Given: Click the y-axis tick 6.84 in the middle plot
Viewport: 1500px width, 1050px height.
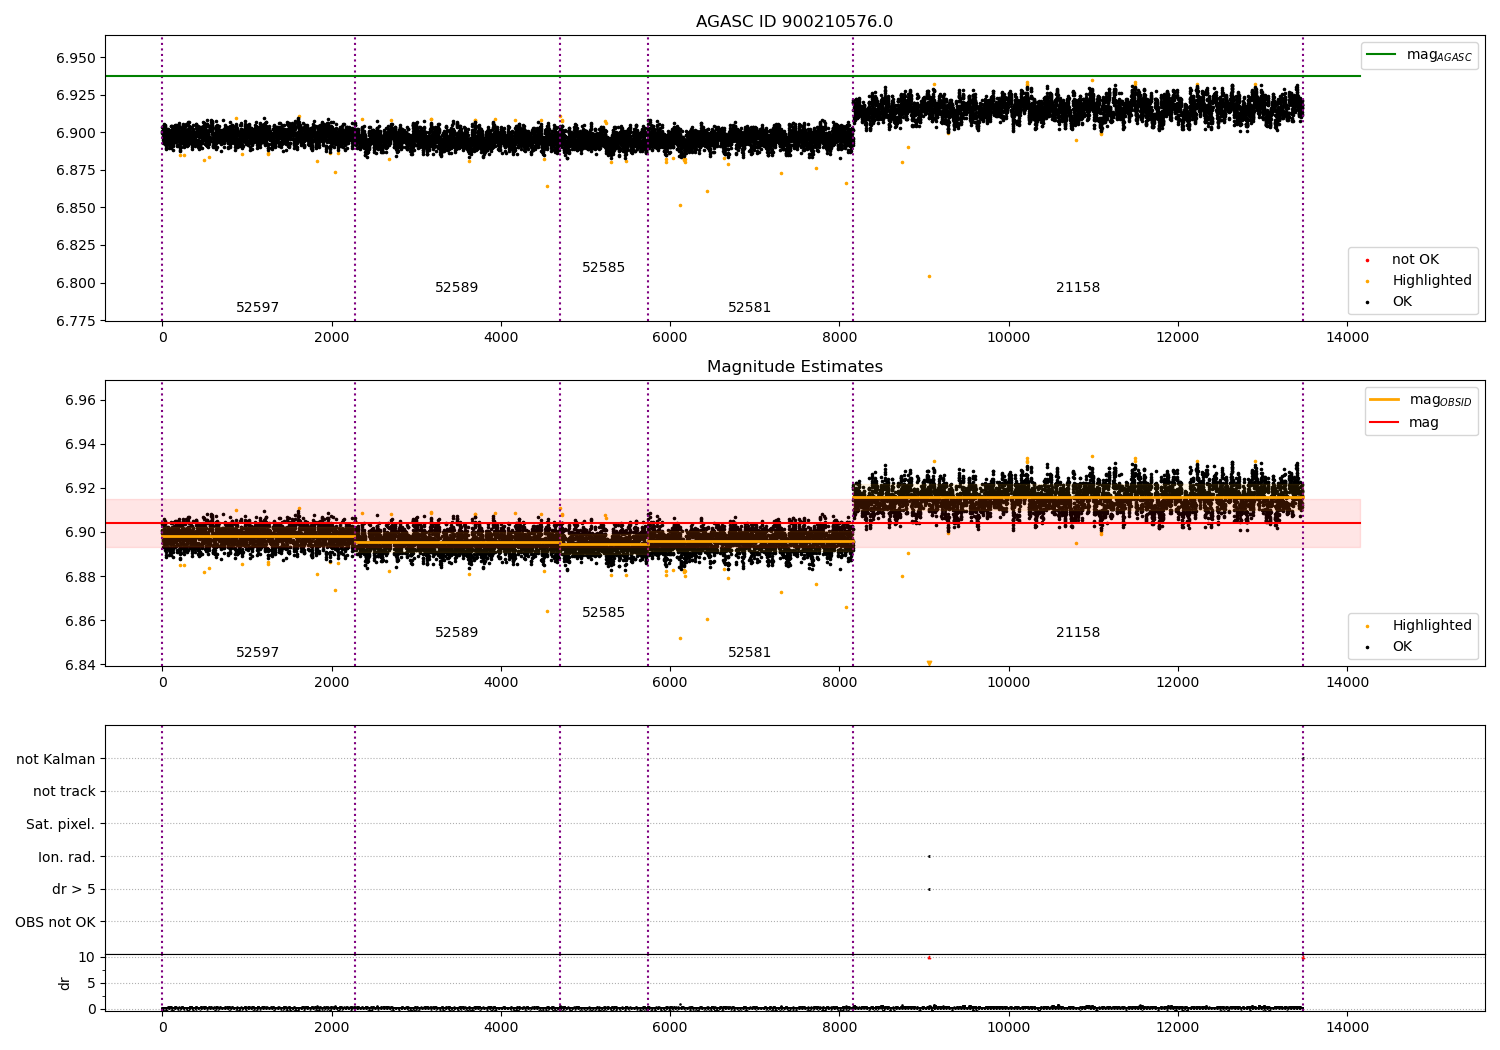Looking at the screenshot, I should (x=80, y=665).
